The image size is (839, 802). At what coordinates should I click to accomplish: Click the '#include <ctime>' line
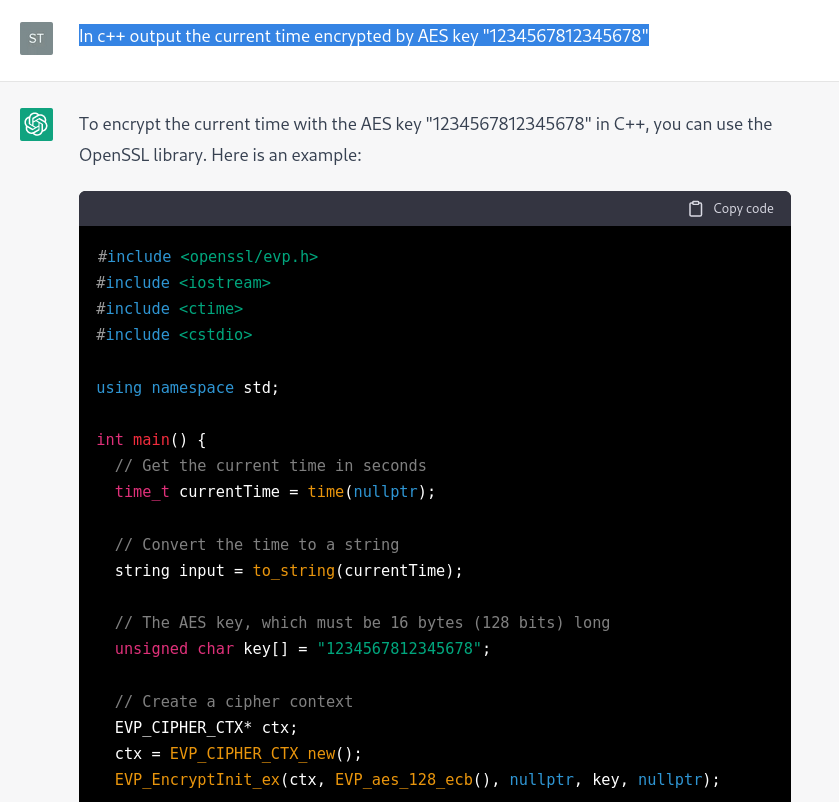[170, 309]
